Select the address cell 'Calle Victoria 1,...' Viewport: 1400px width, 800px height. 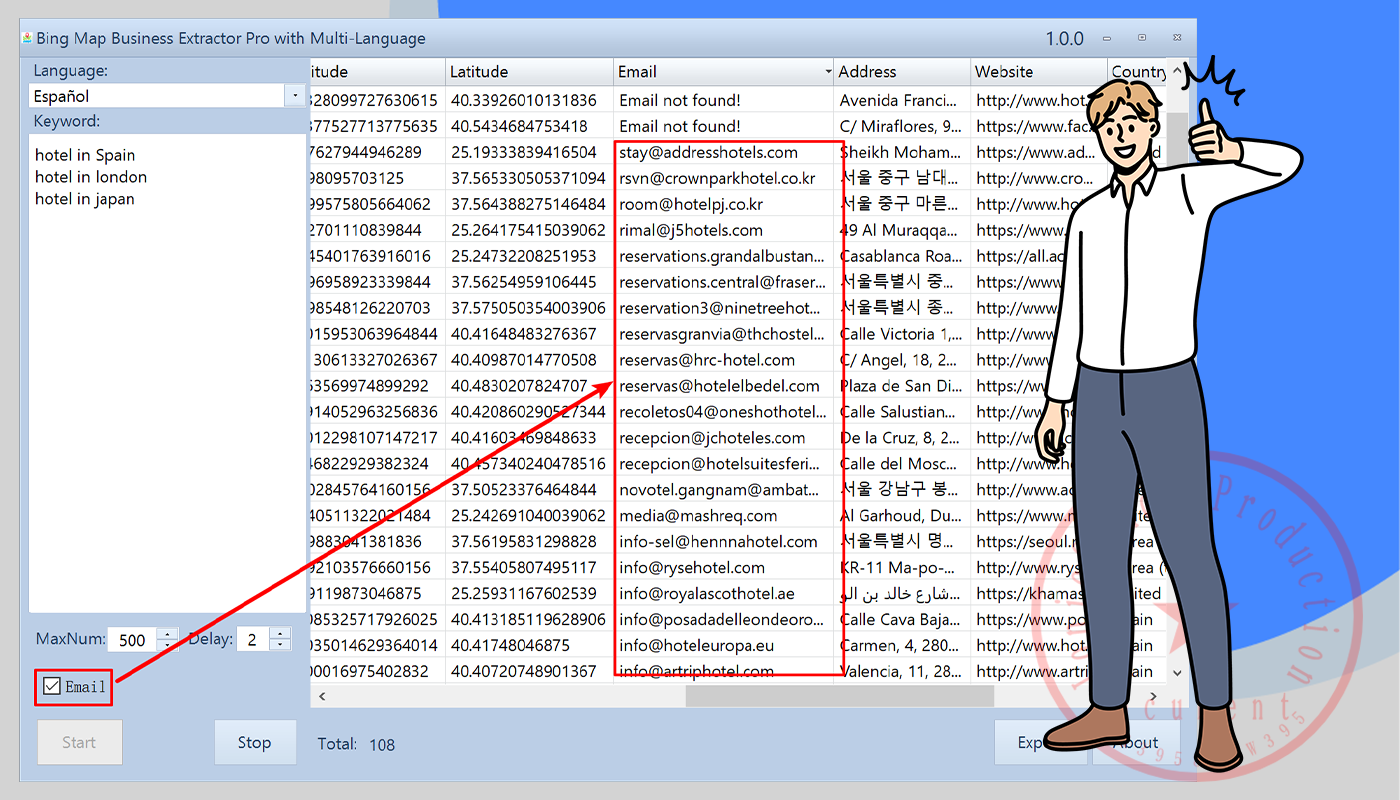903,334
